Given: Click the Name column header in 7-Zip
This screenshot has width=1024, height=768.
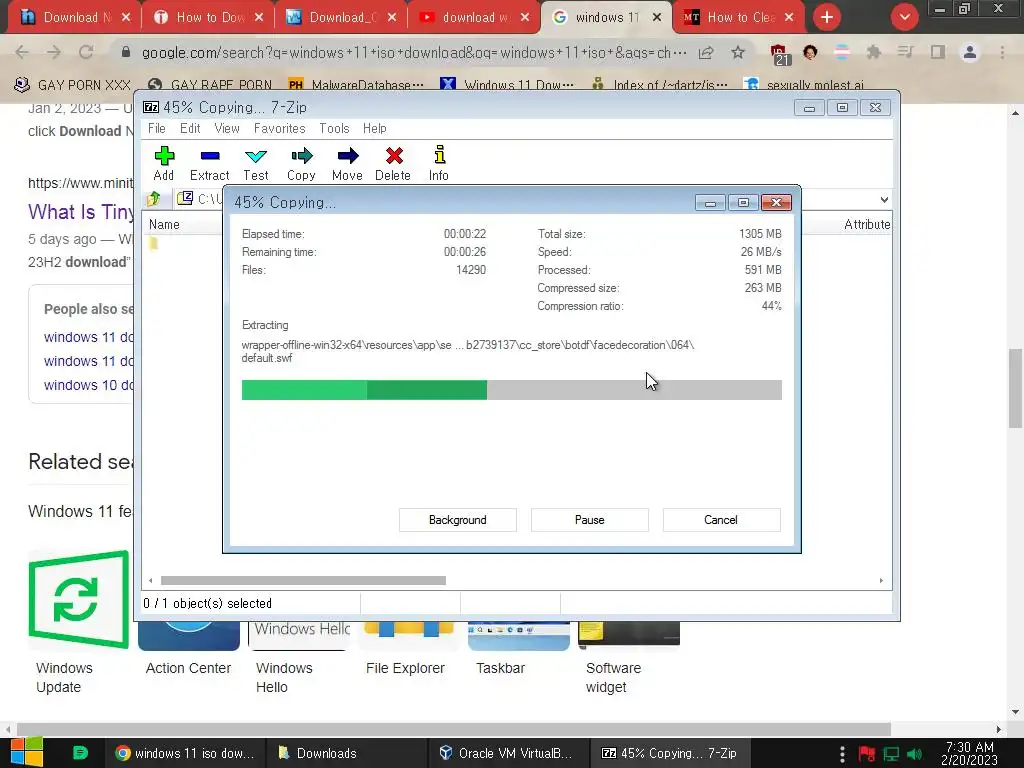Looking at the screenshot, I should coord(165,225).
